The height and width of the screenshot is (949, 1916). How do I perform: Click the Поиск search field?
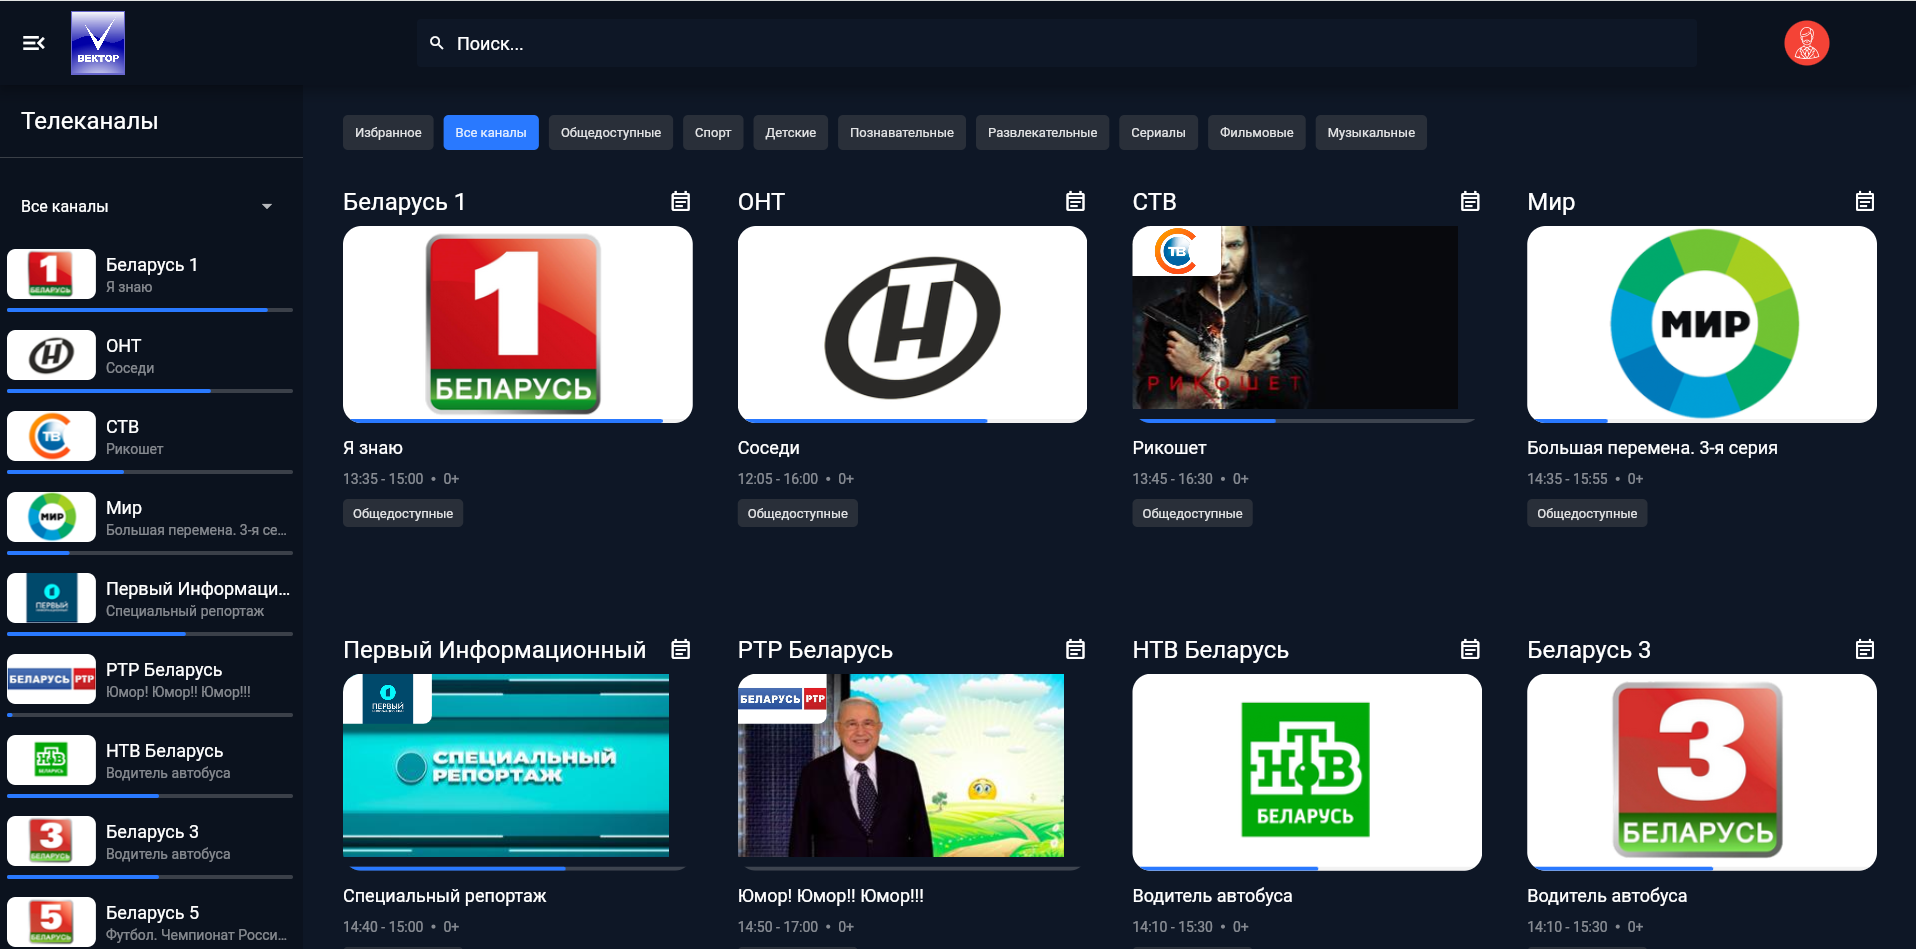(1057, 43)
